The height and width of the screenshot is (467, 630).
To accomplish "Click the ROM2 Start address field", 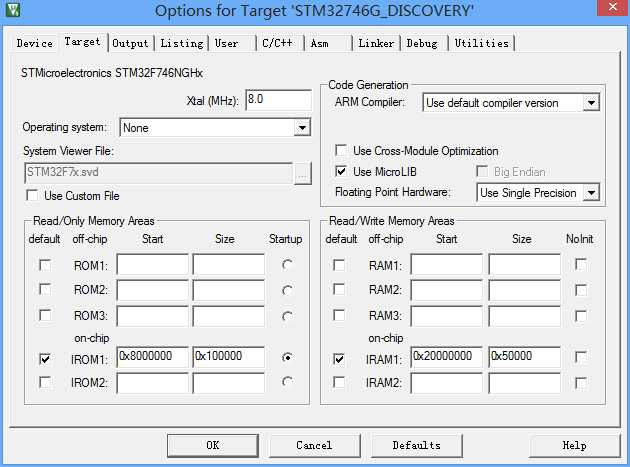I will click(152, 290).
